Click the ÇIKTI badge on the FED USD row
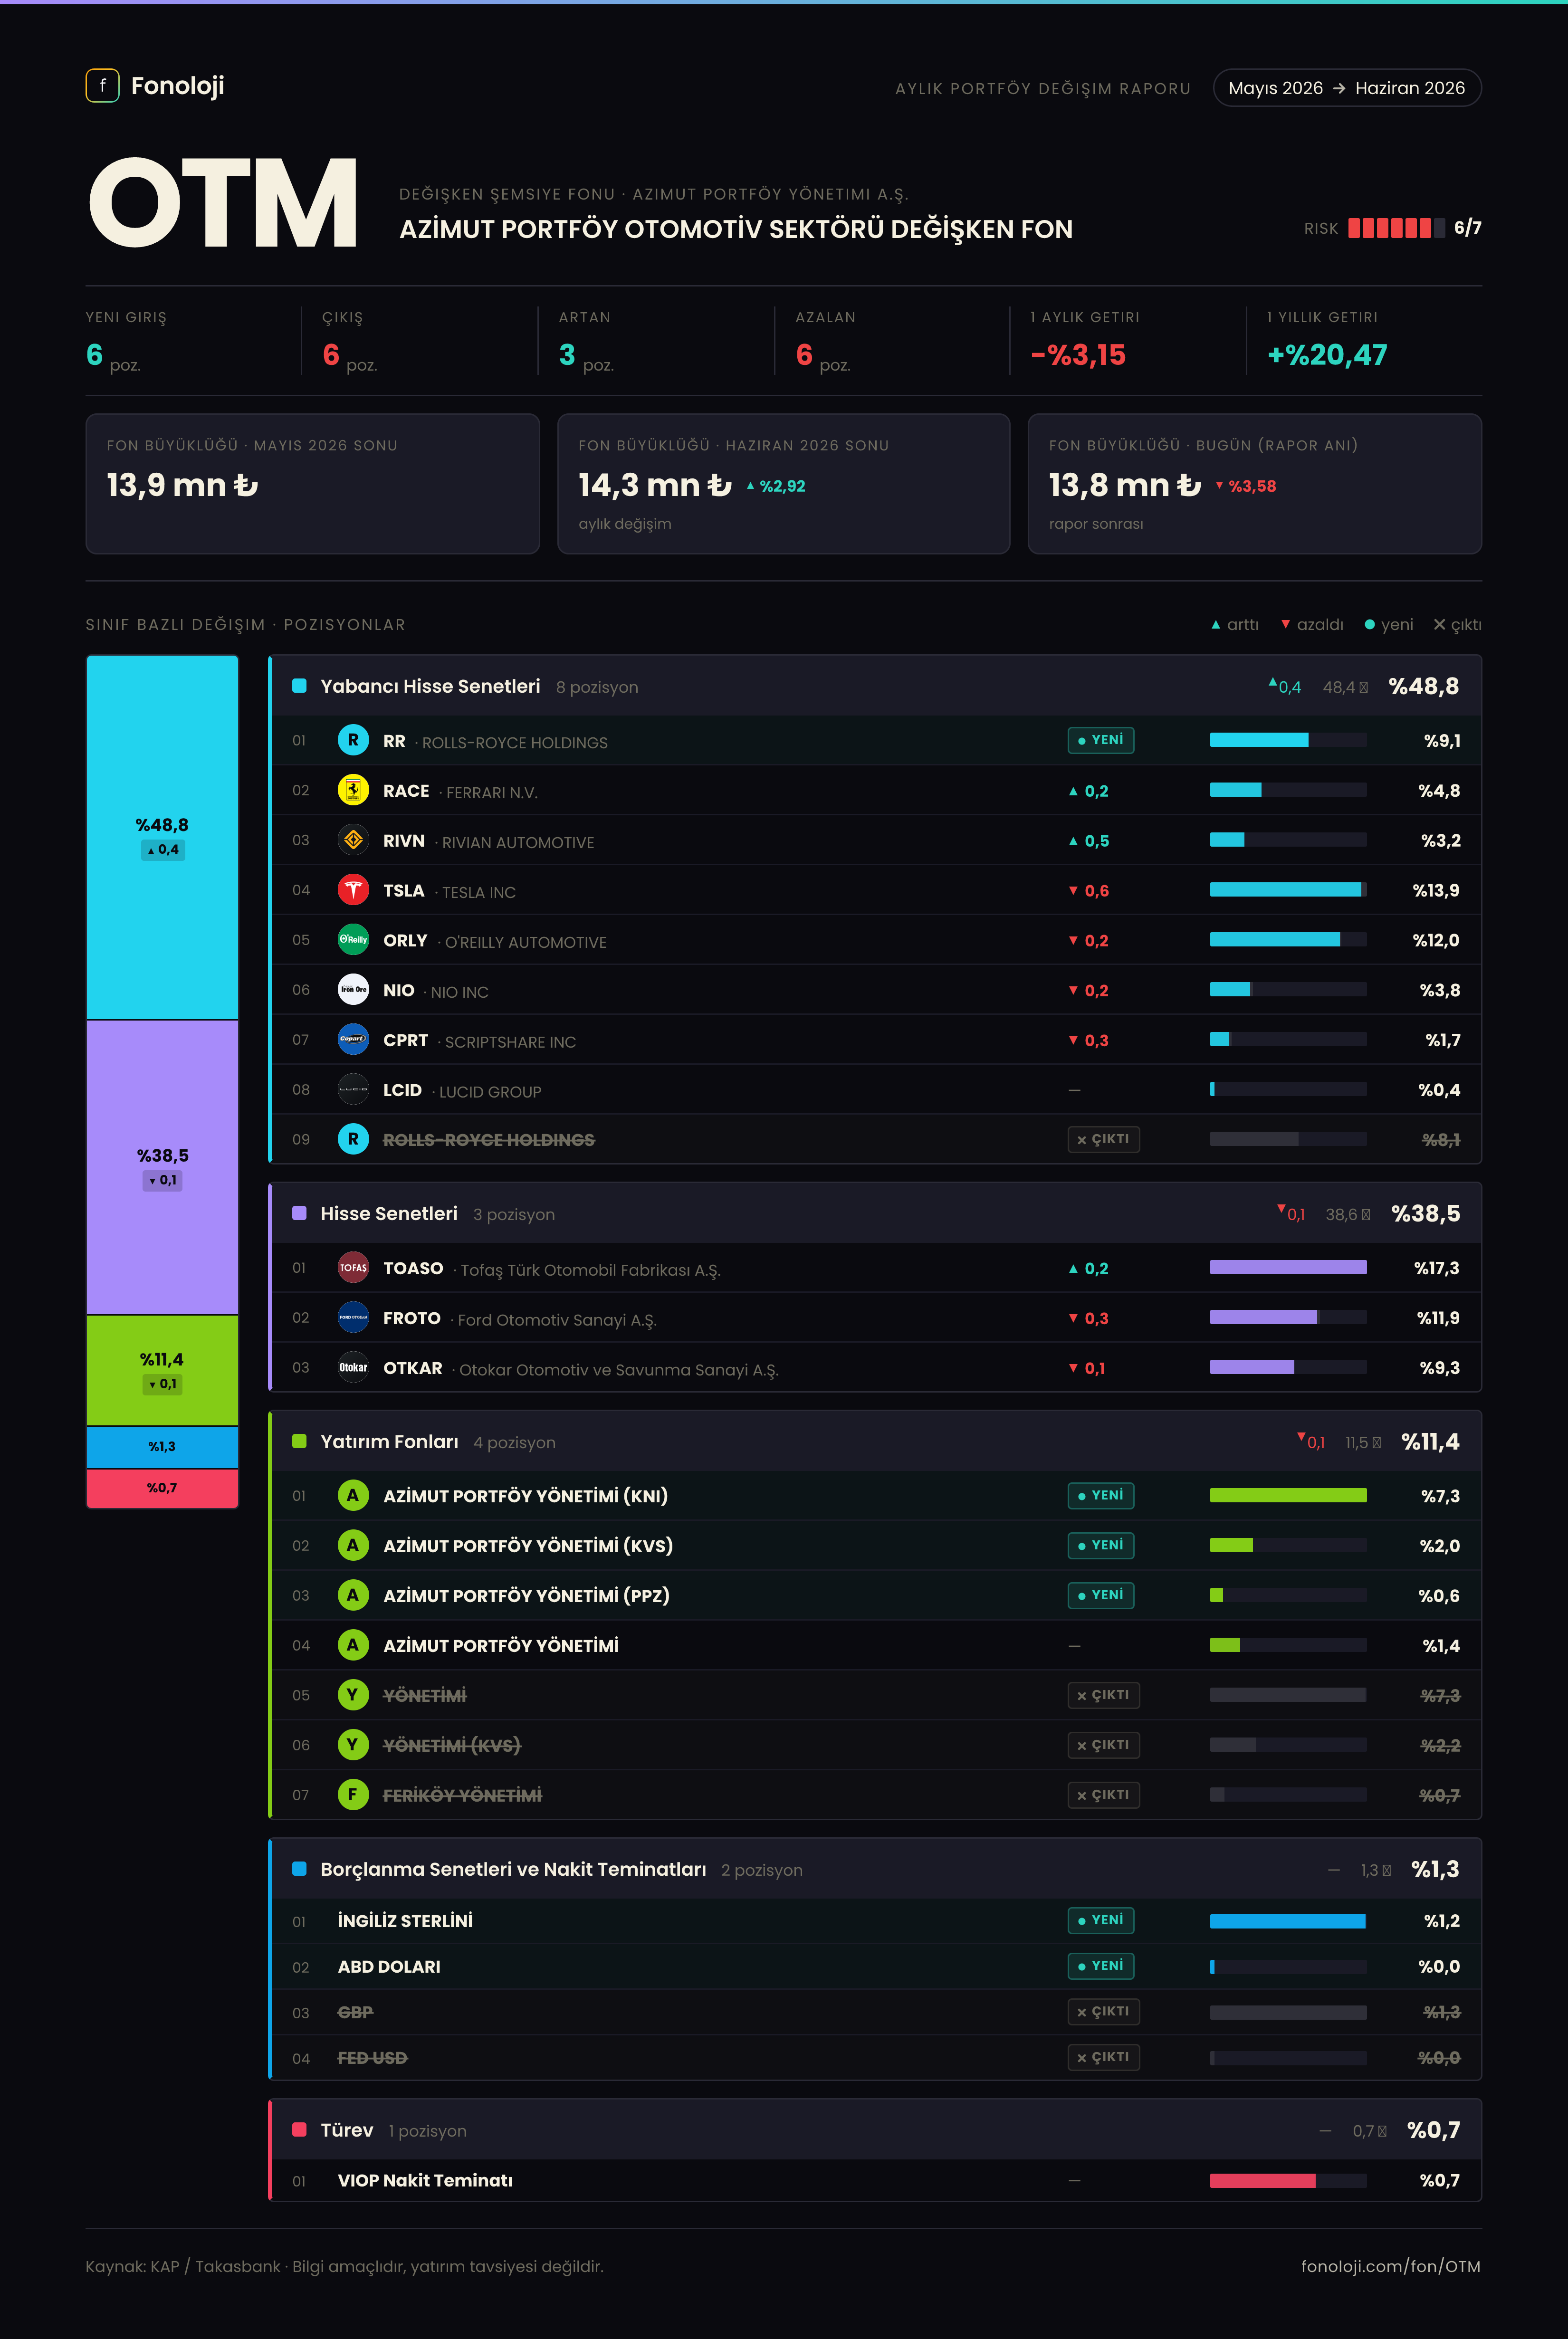This screenshot has height=2339, width=1568. coord(1103,2057)
